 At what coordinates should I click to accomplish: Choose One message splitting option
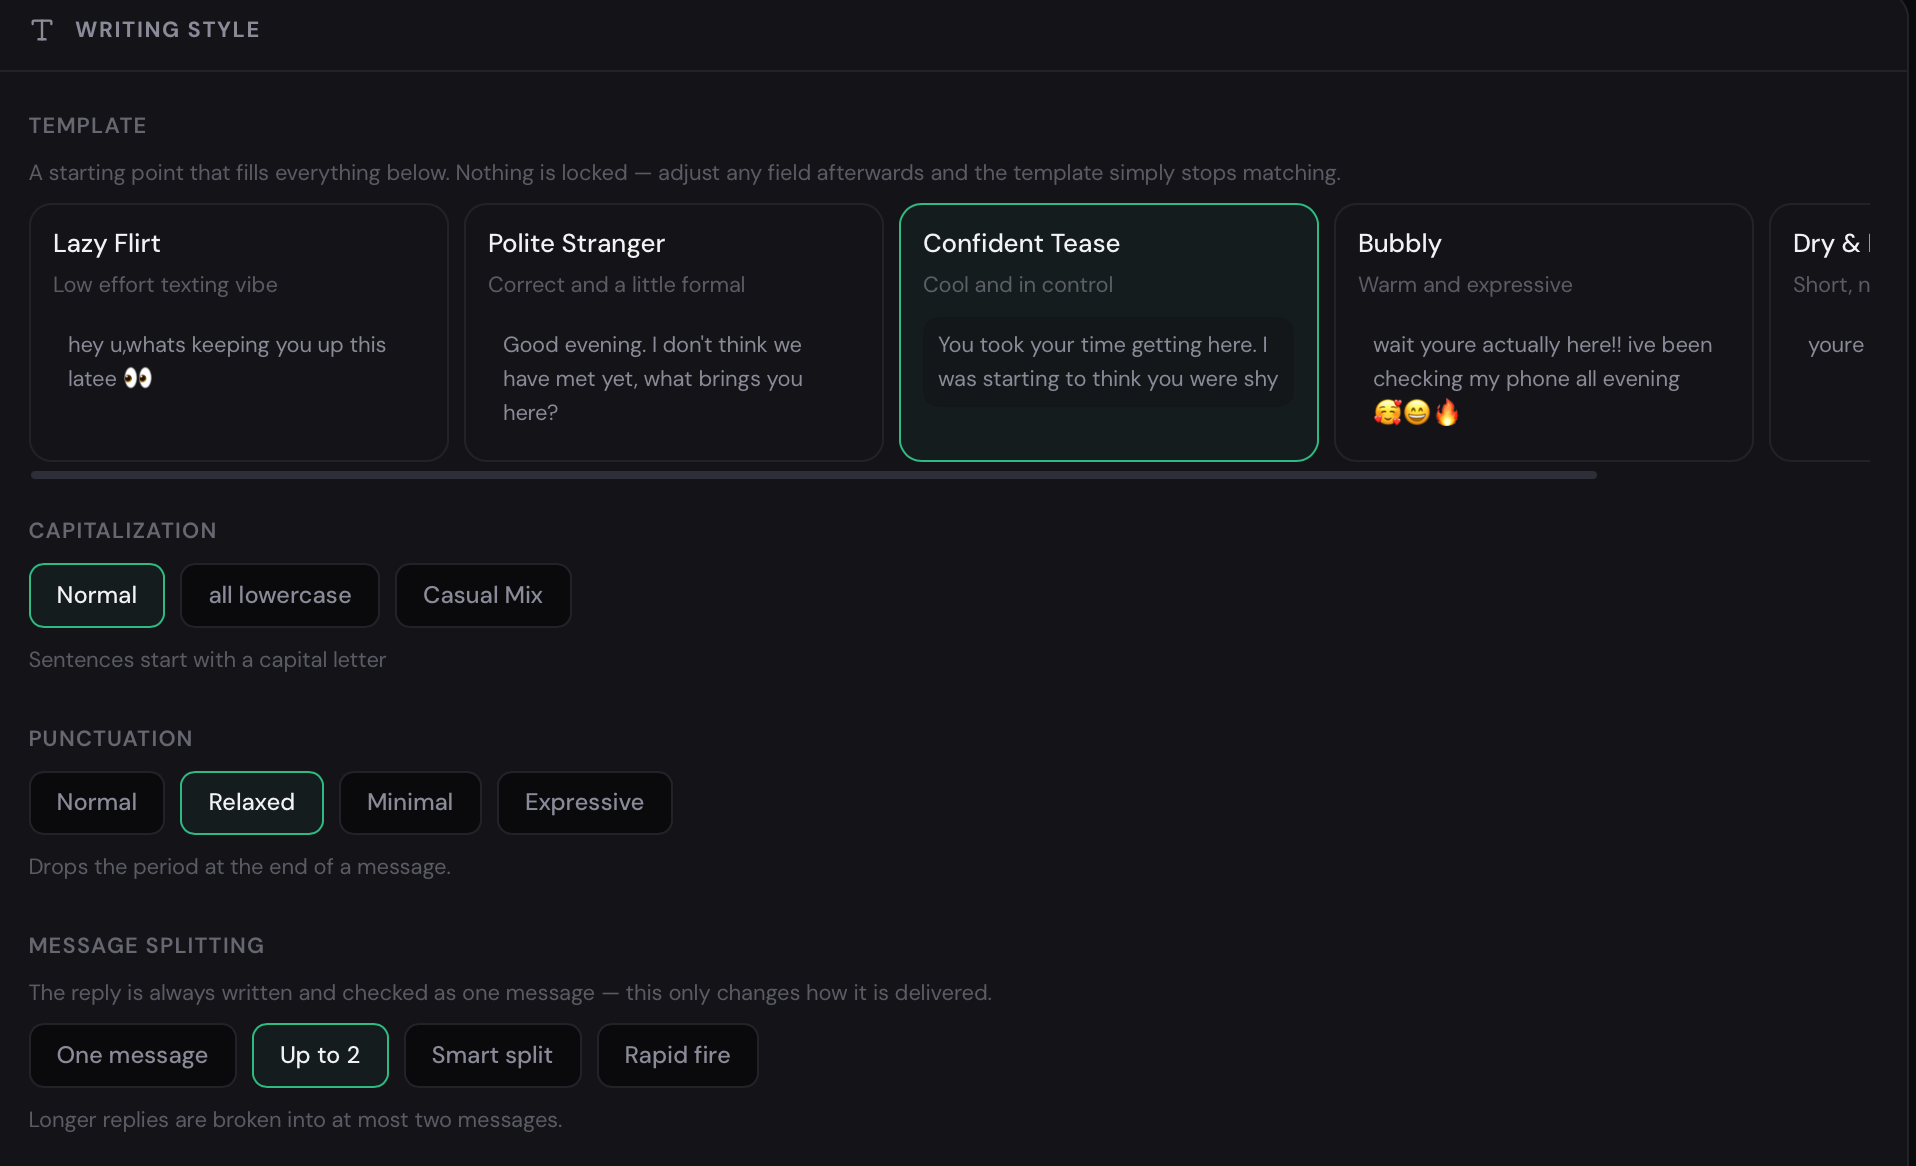133,1055
